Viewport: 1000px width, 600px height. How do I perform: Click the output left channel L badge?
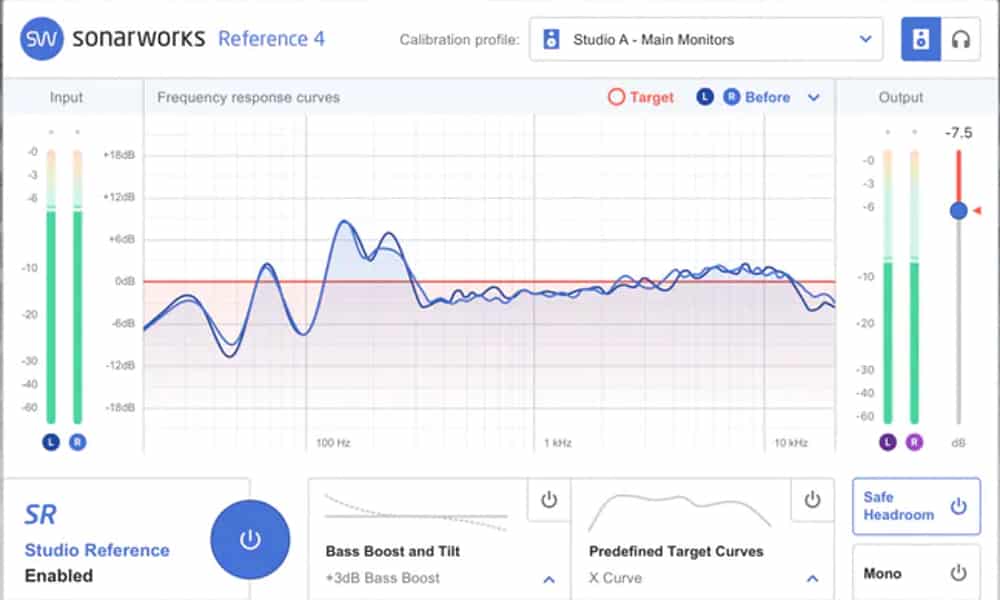(x=888, y=442)
